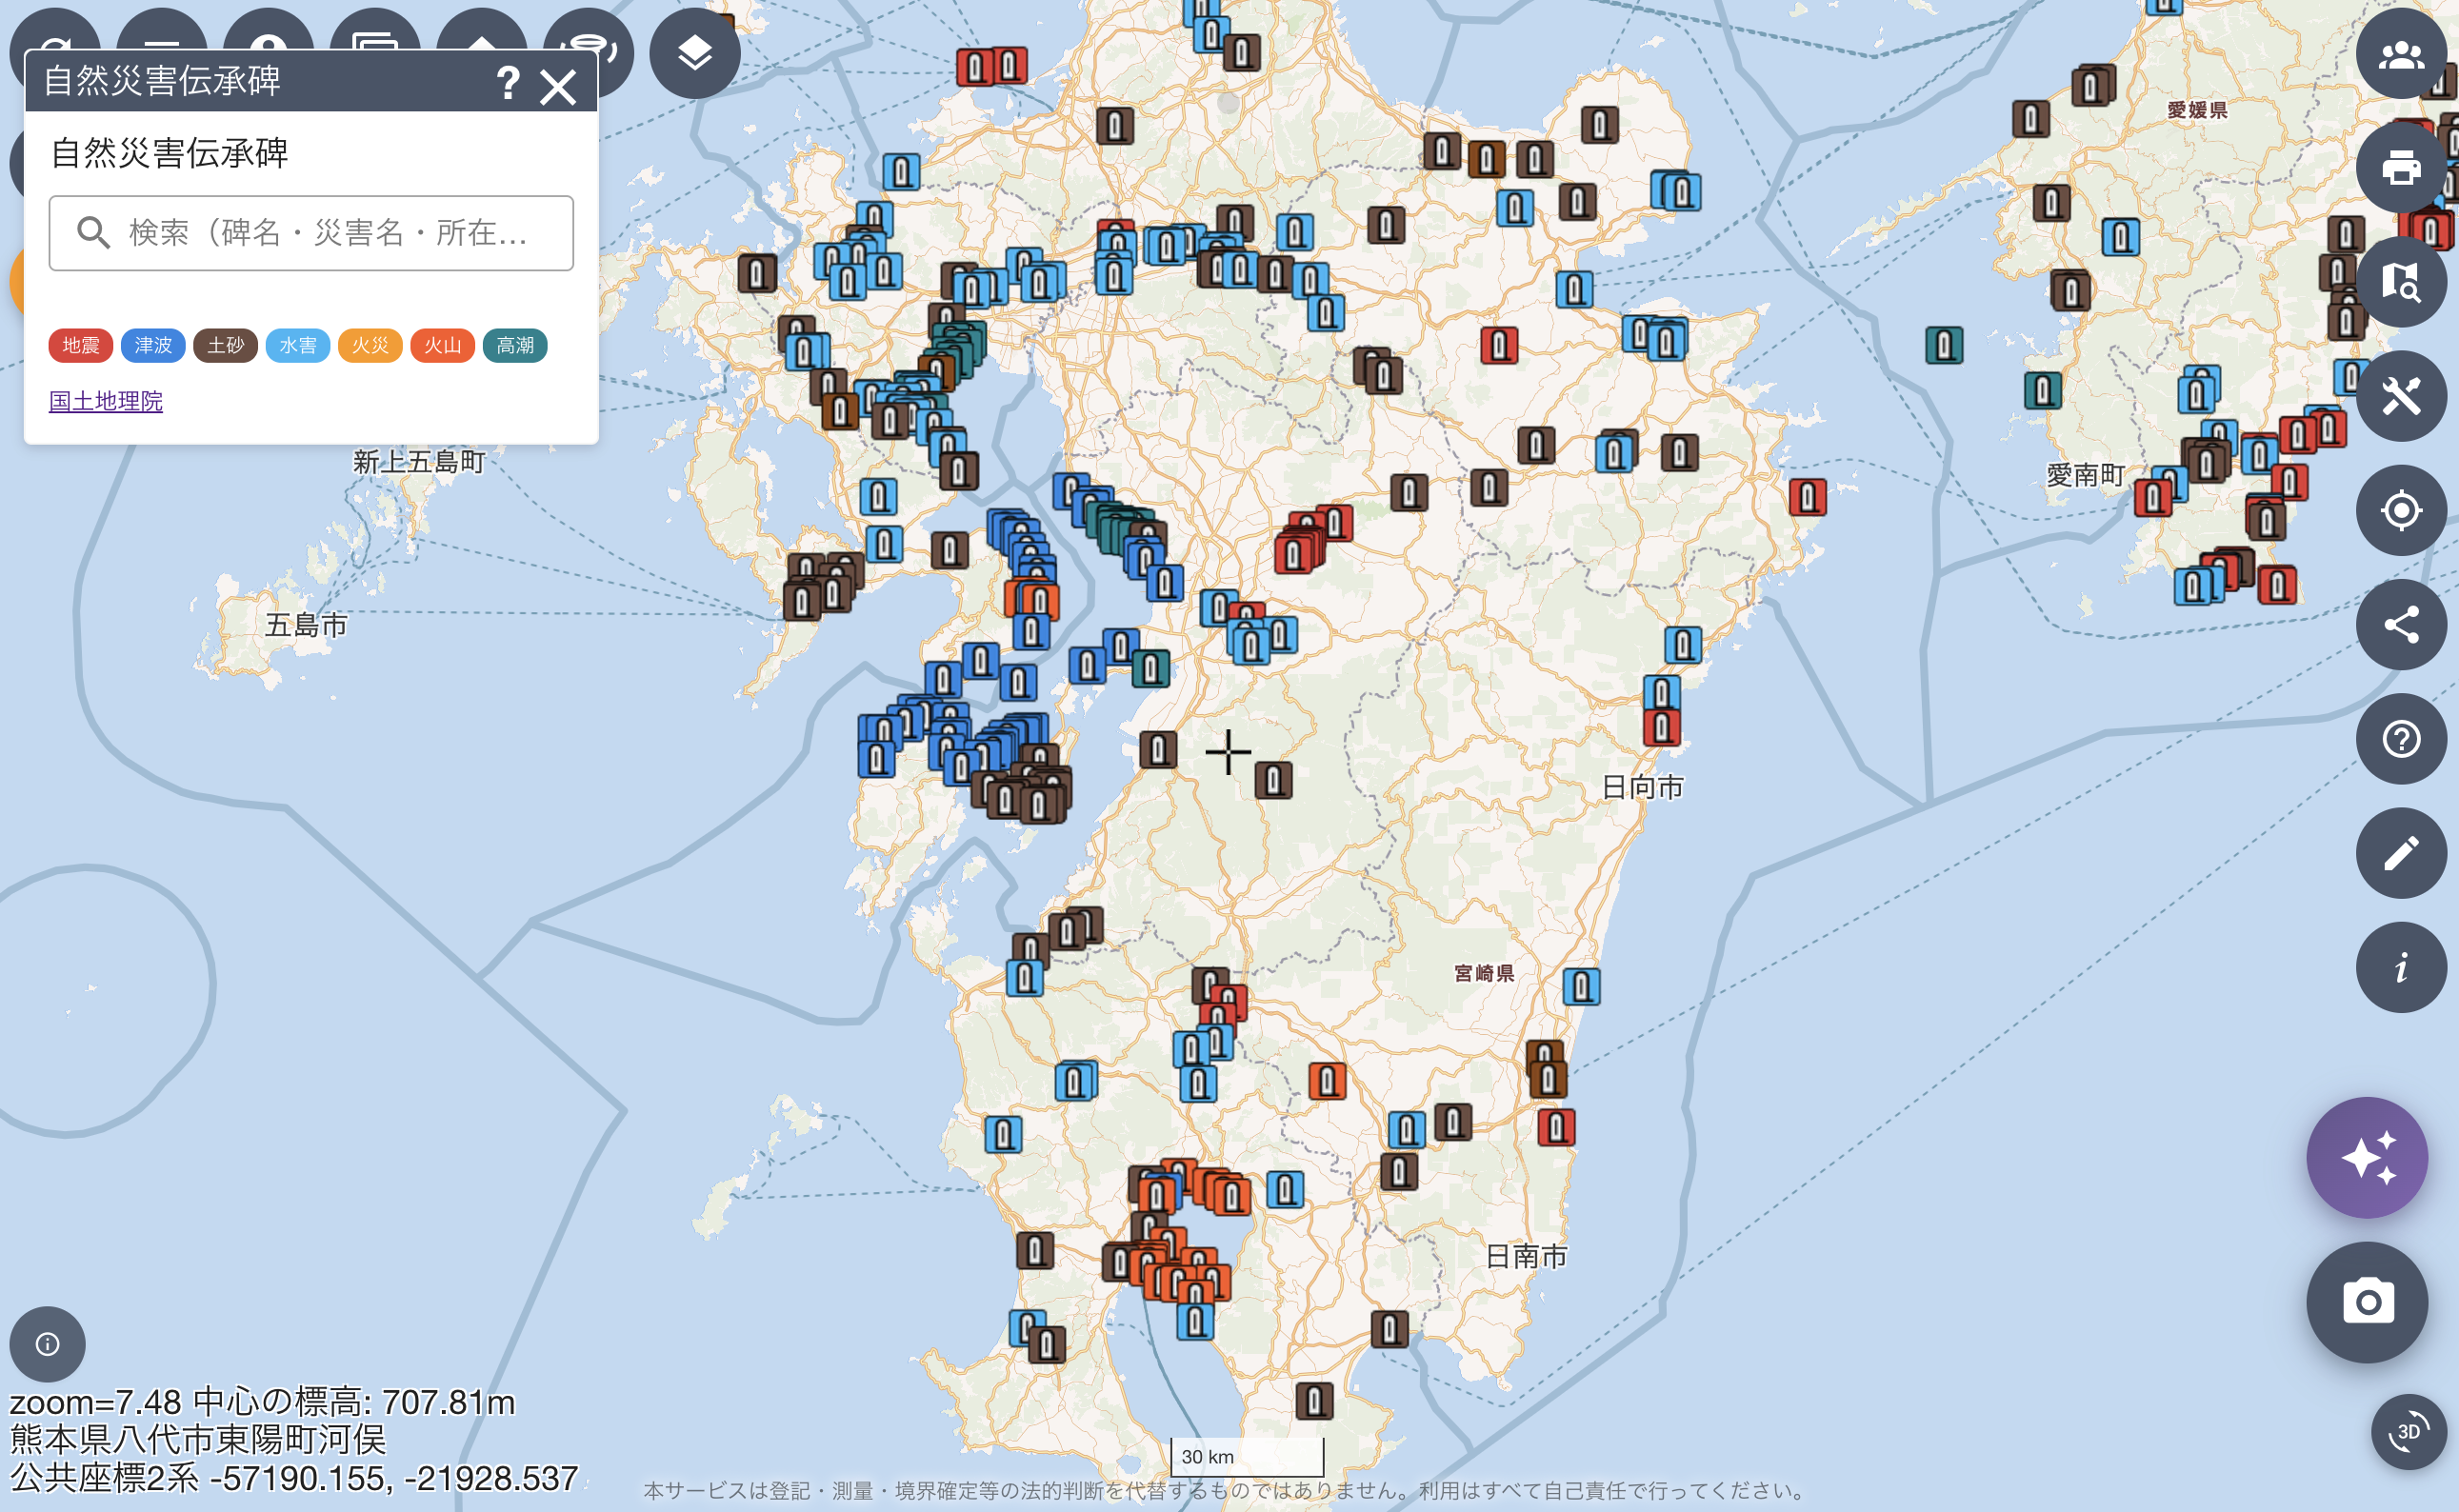
Task: Toggle the 地震 category filter
Action: 80,346
